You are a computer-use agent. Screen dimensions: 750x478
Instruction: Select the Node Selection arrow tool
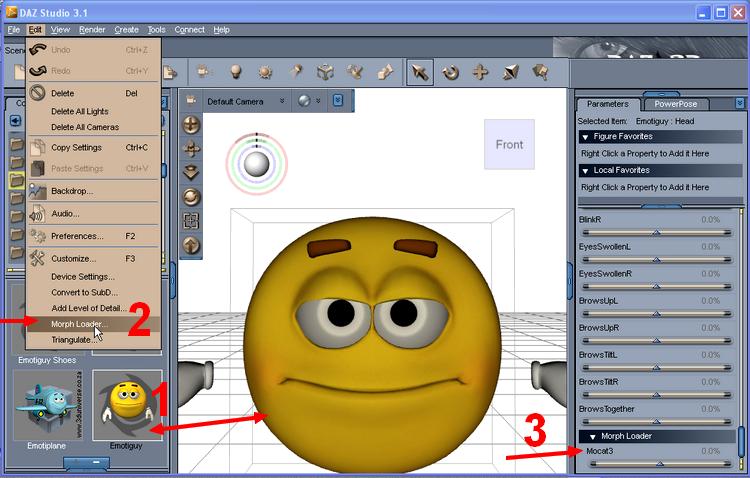click(419, 73)
